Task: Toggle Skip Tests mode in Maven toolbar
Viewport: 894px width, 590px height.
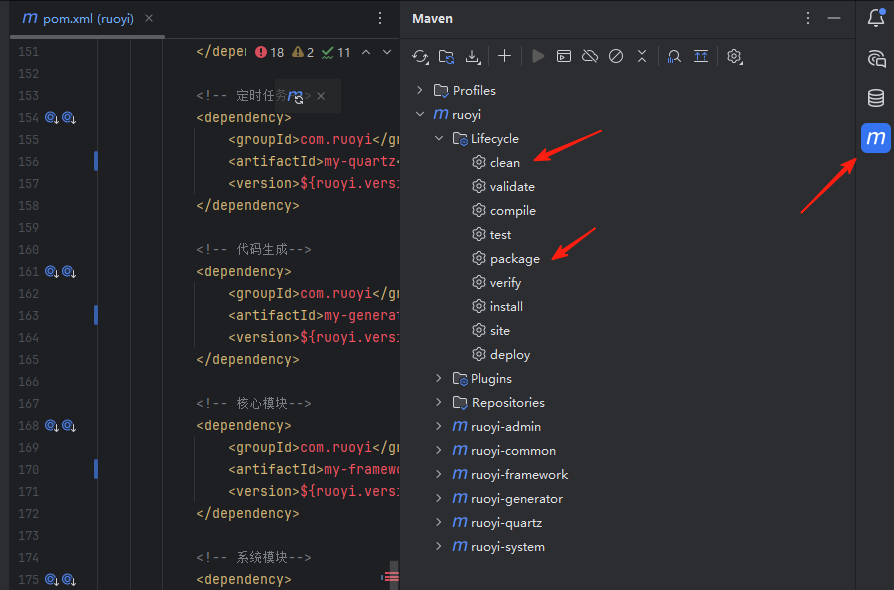Action: coord(616,57)
